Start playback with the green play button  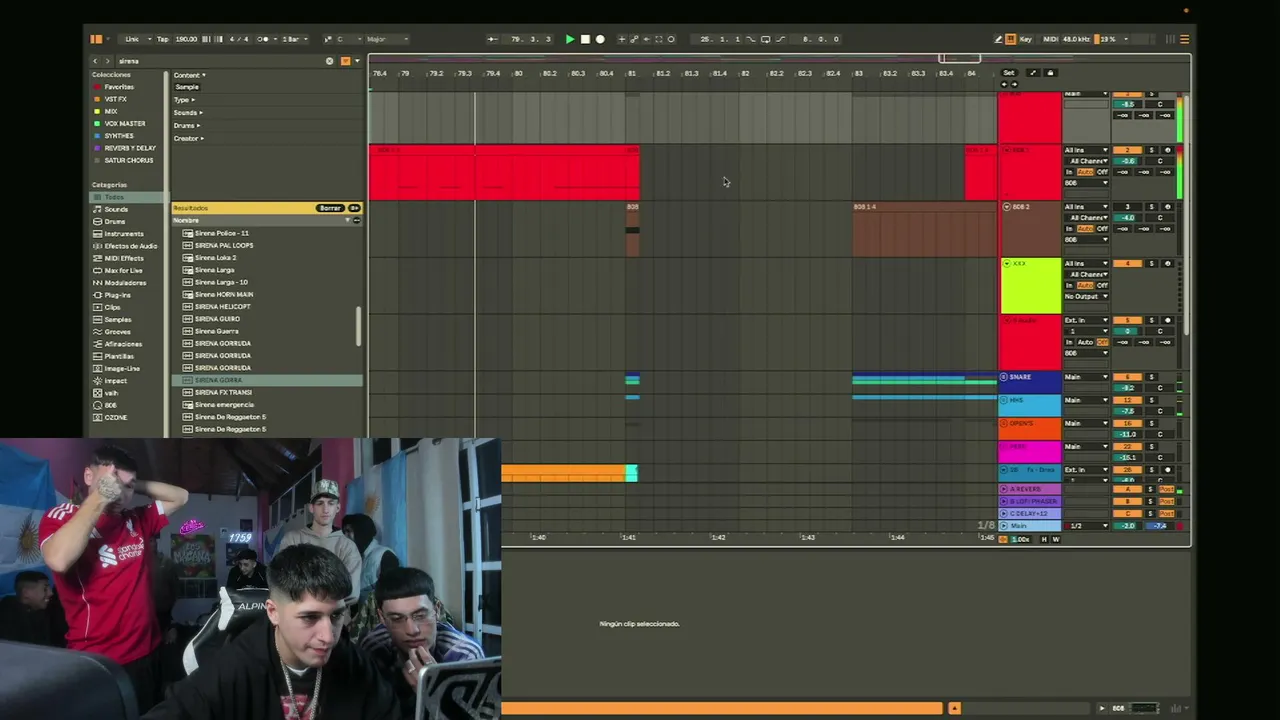[x=570, y=39]
